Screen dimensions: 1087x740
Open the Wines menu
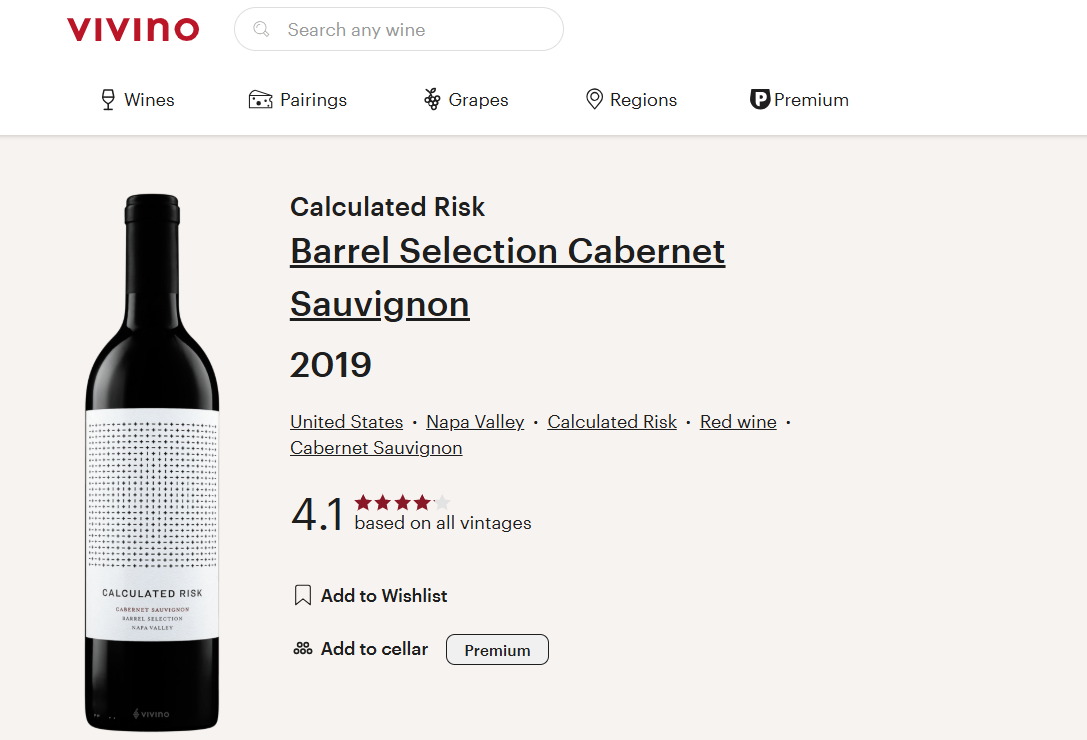point(149,100)
